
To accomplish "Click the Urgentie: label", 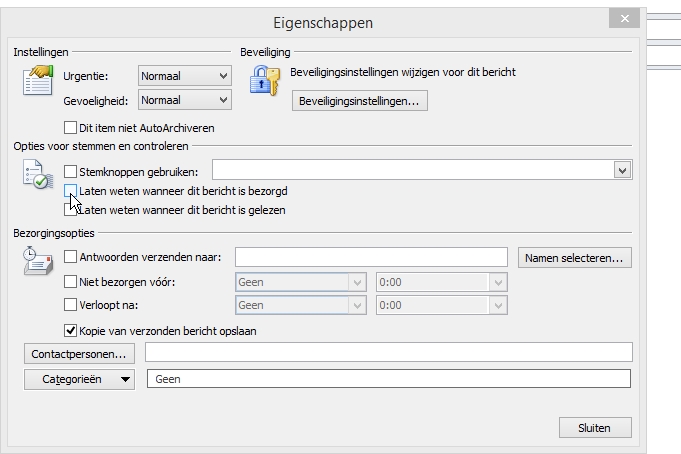I will [86, 76].
